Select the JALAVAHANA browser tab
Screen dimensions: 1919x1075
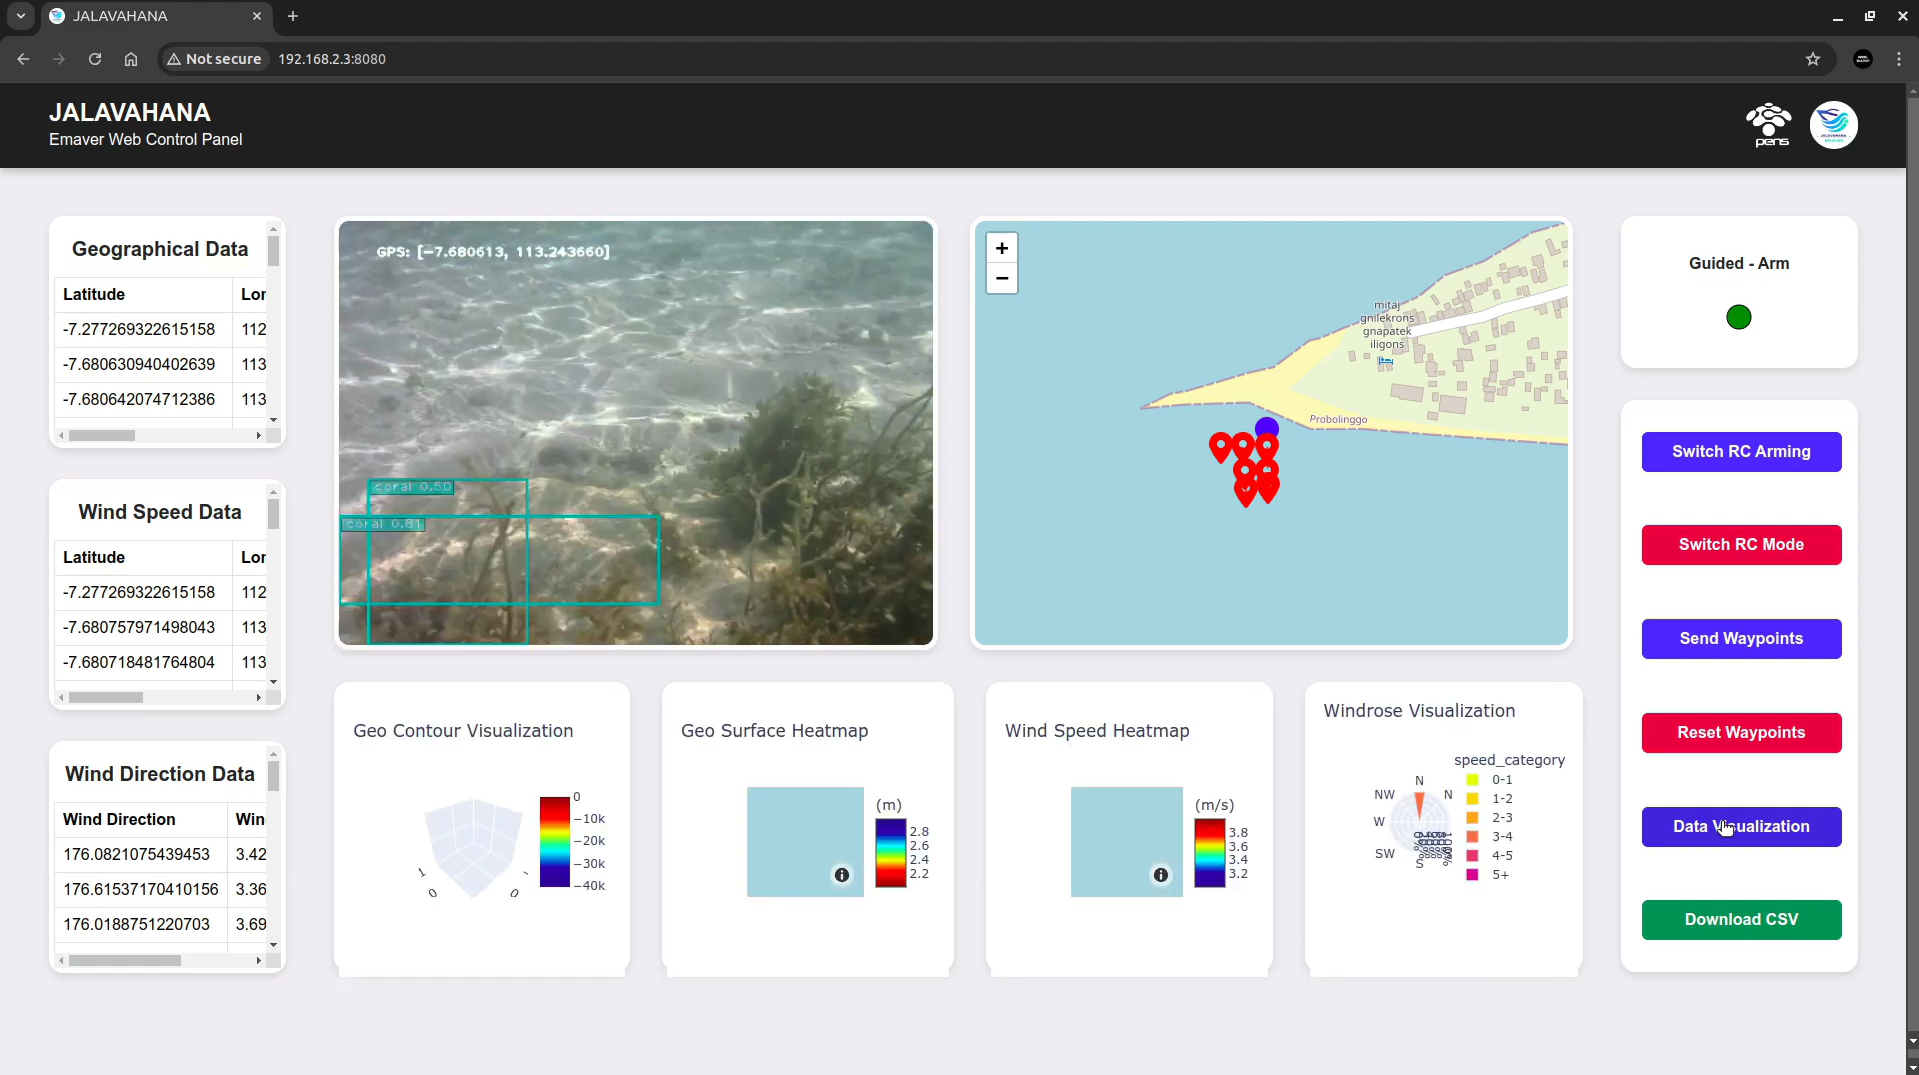[x=150, y=16]
